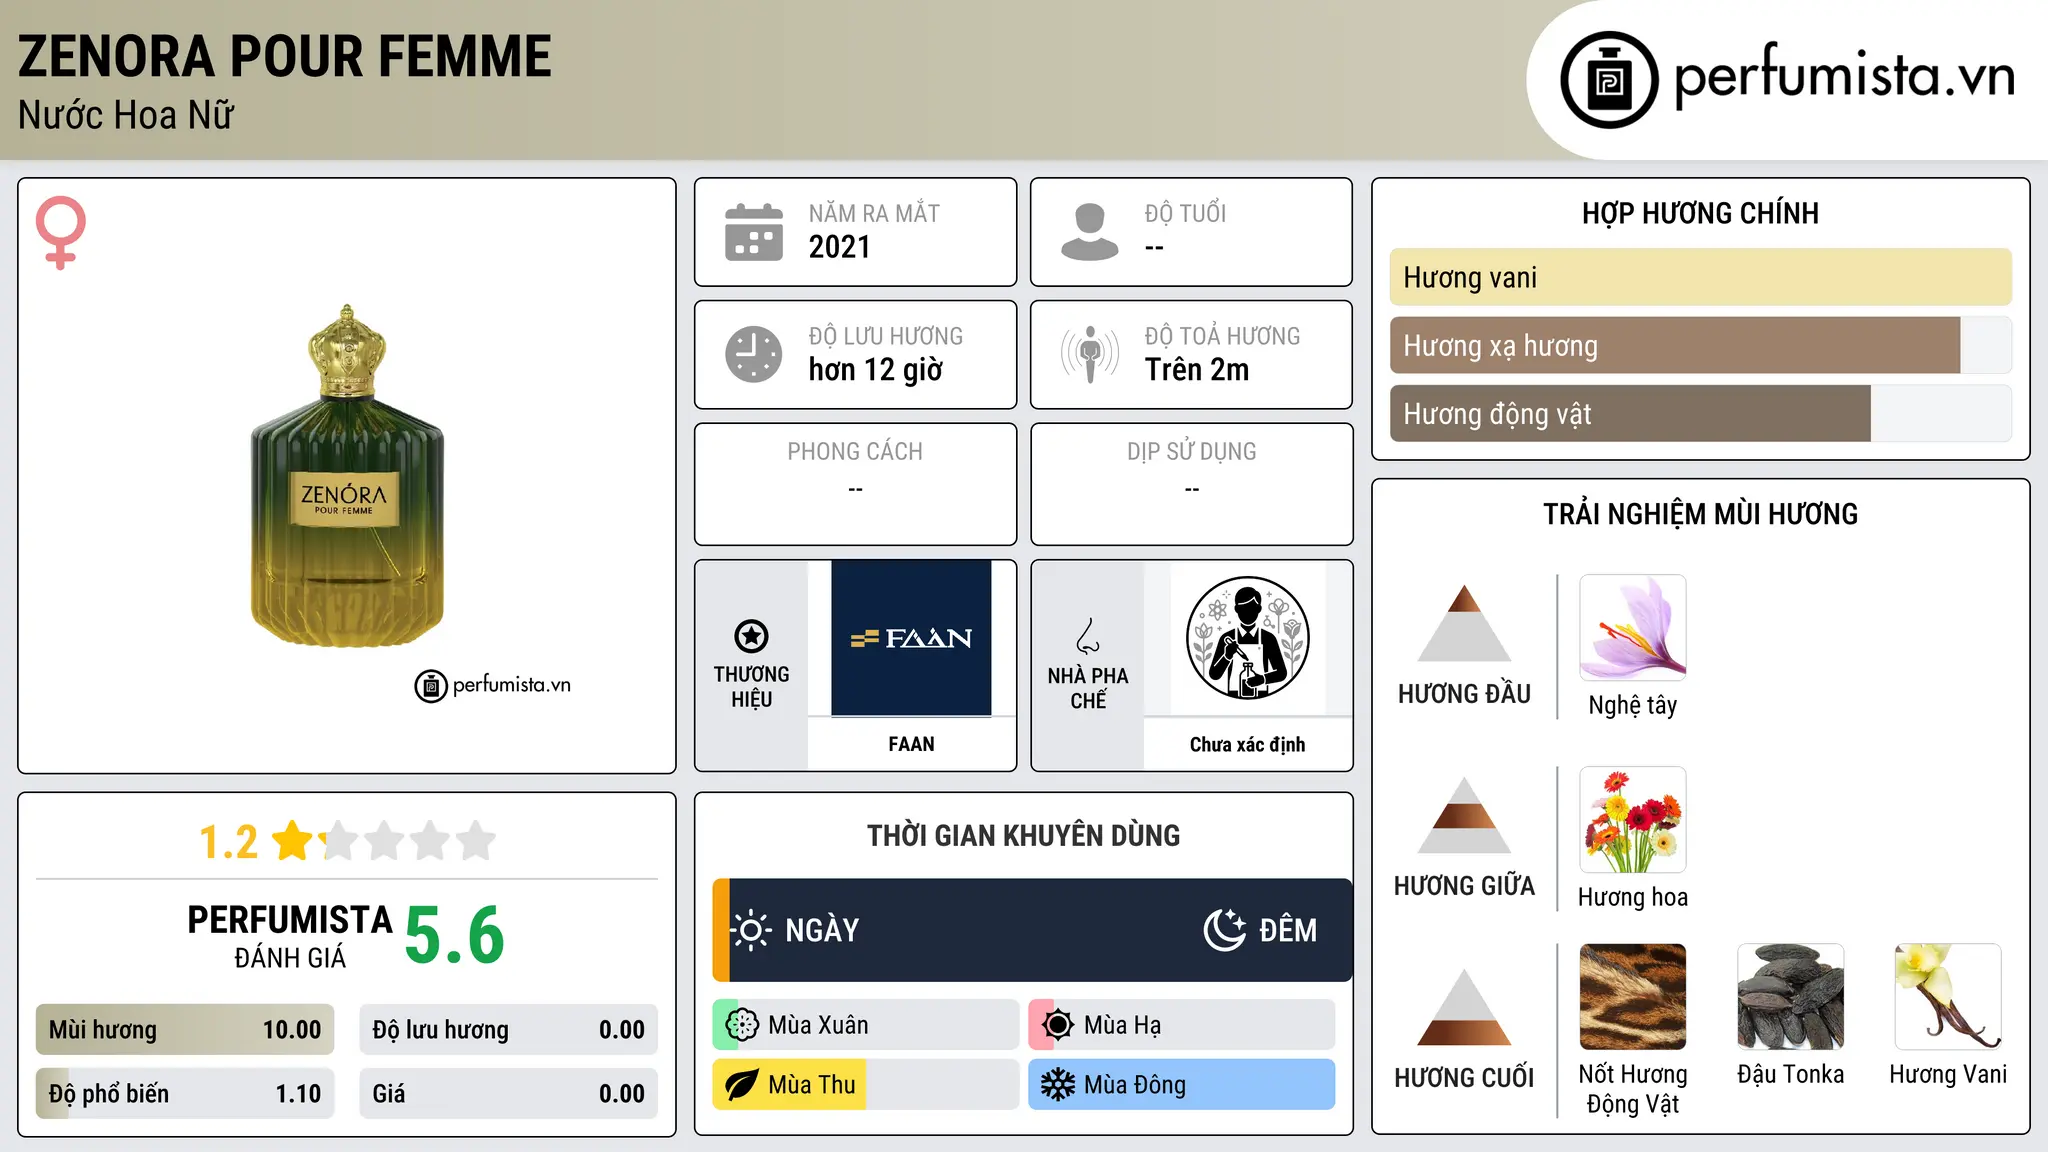This screenshot has width=2048, height=1152.
Task: Click the watermark logo under the bottle
Action: point(492,686)
